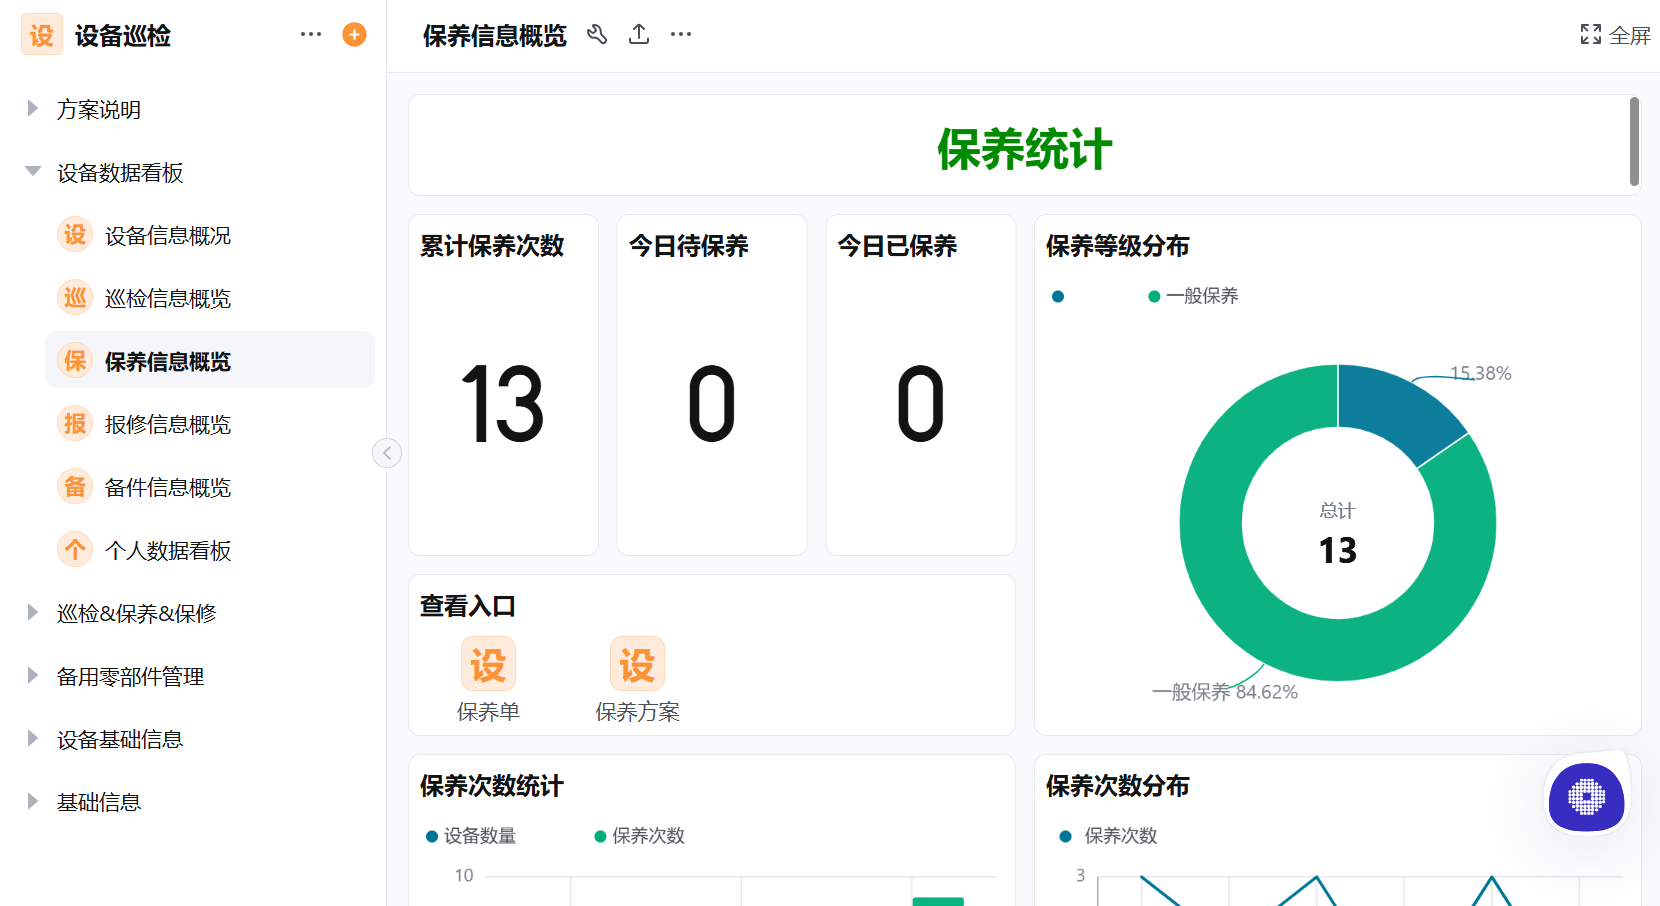
Task: Click the 保养单 entry icon
Action: coord(488,663)
